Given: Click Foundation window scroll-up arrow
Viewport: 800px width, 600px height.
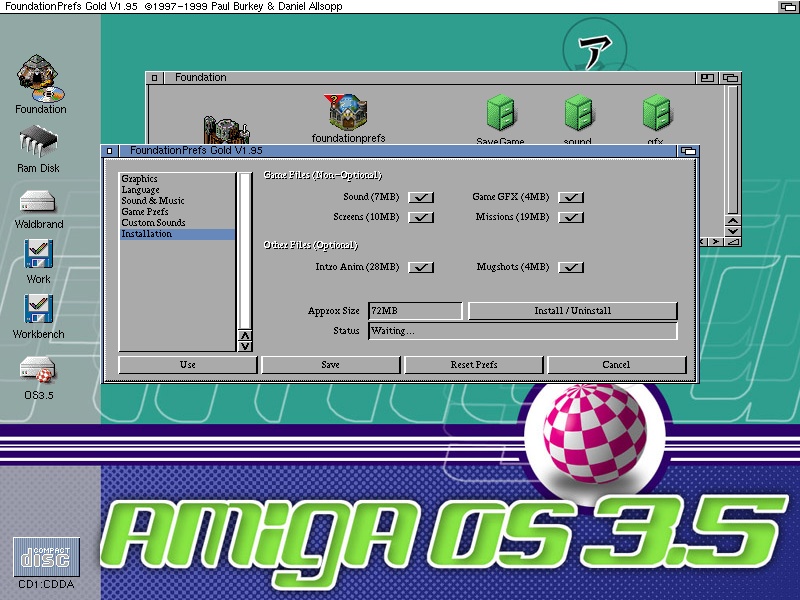Looking at the screenshot, I should point(733,221).
